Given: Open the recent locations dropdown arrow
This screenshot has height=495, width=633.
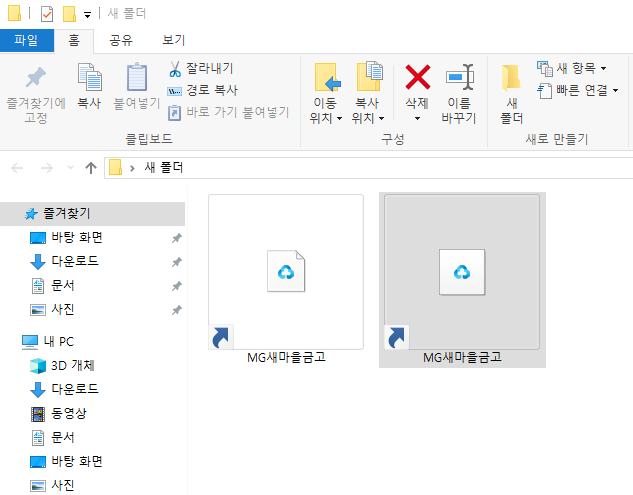Looking at the screenshot, I should coord(70,168).
